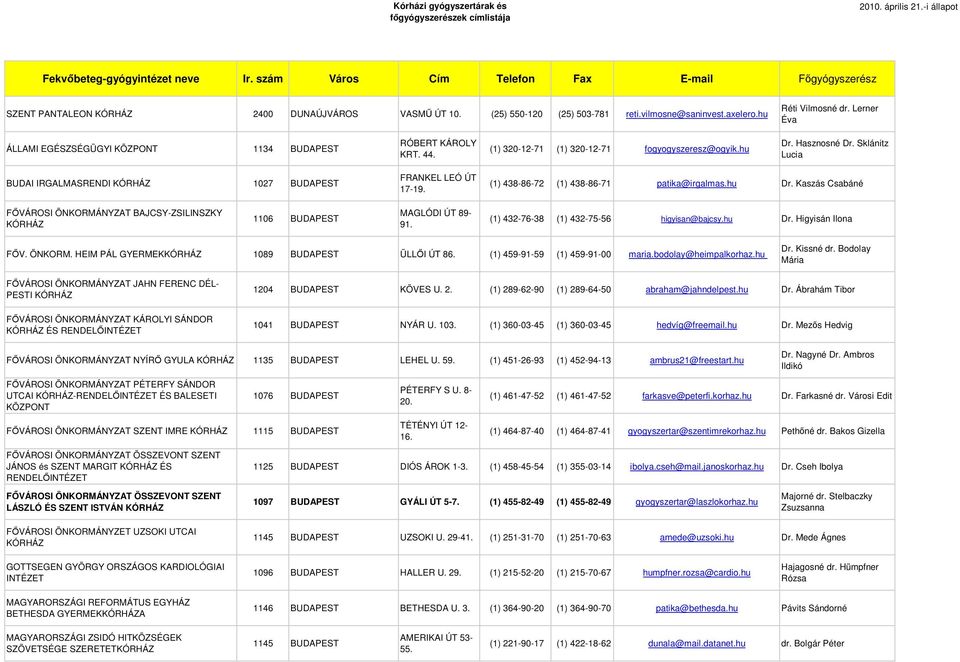
Task: Click the name 'Pethőné dr. Bakos Gizella'
Action: click(833, 431)
